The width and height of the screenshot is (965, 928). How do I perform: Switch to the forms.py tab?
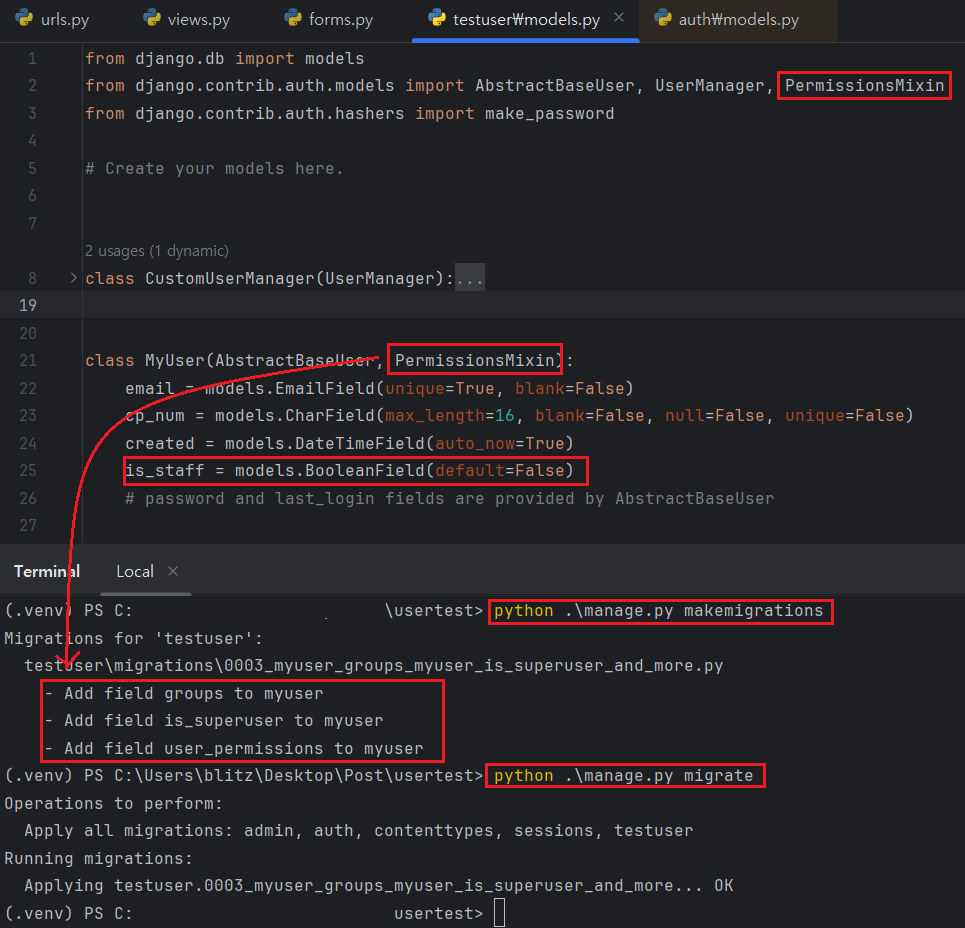coord(340,19)
